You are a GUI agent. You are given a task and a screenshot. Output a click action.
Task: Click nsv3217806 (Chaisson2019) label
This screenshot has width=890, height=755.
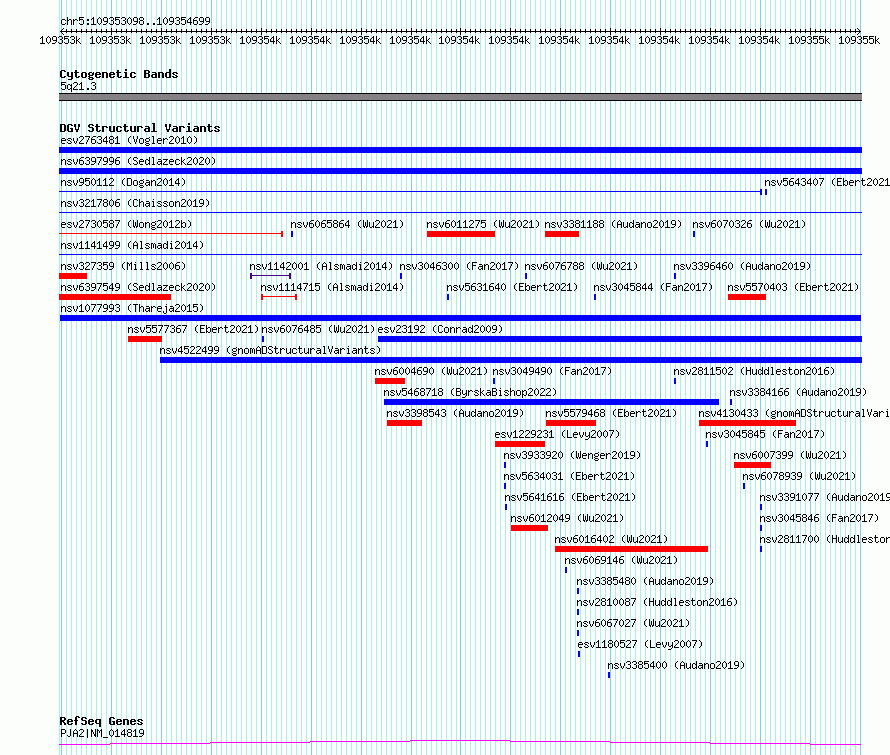coord(135,203)
